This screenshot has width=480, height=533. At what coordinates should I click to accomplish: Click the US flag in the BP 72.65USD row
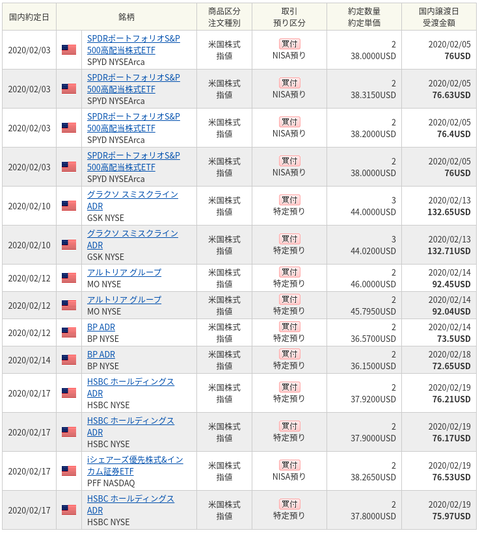[x=69, y=360]
